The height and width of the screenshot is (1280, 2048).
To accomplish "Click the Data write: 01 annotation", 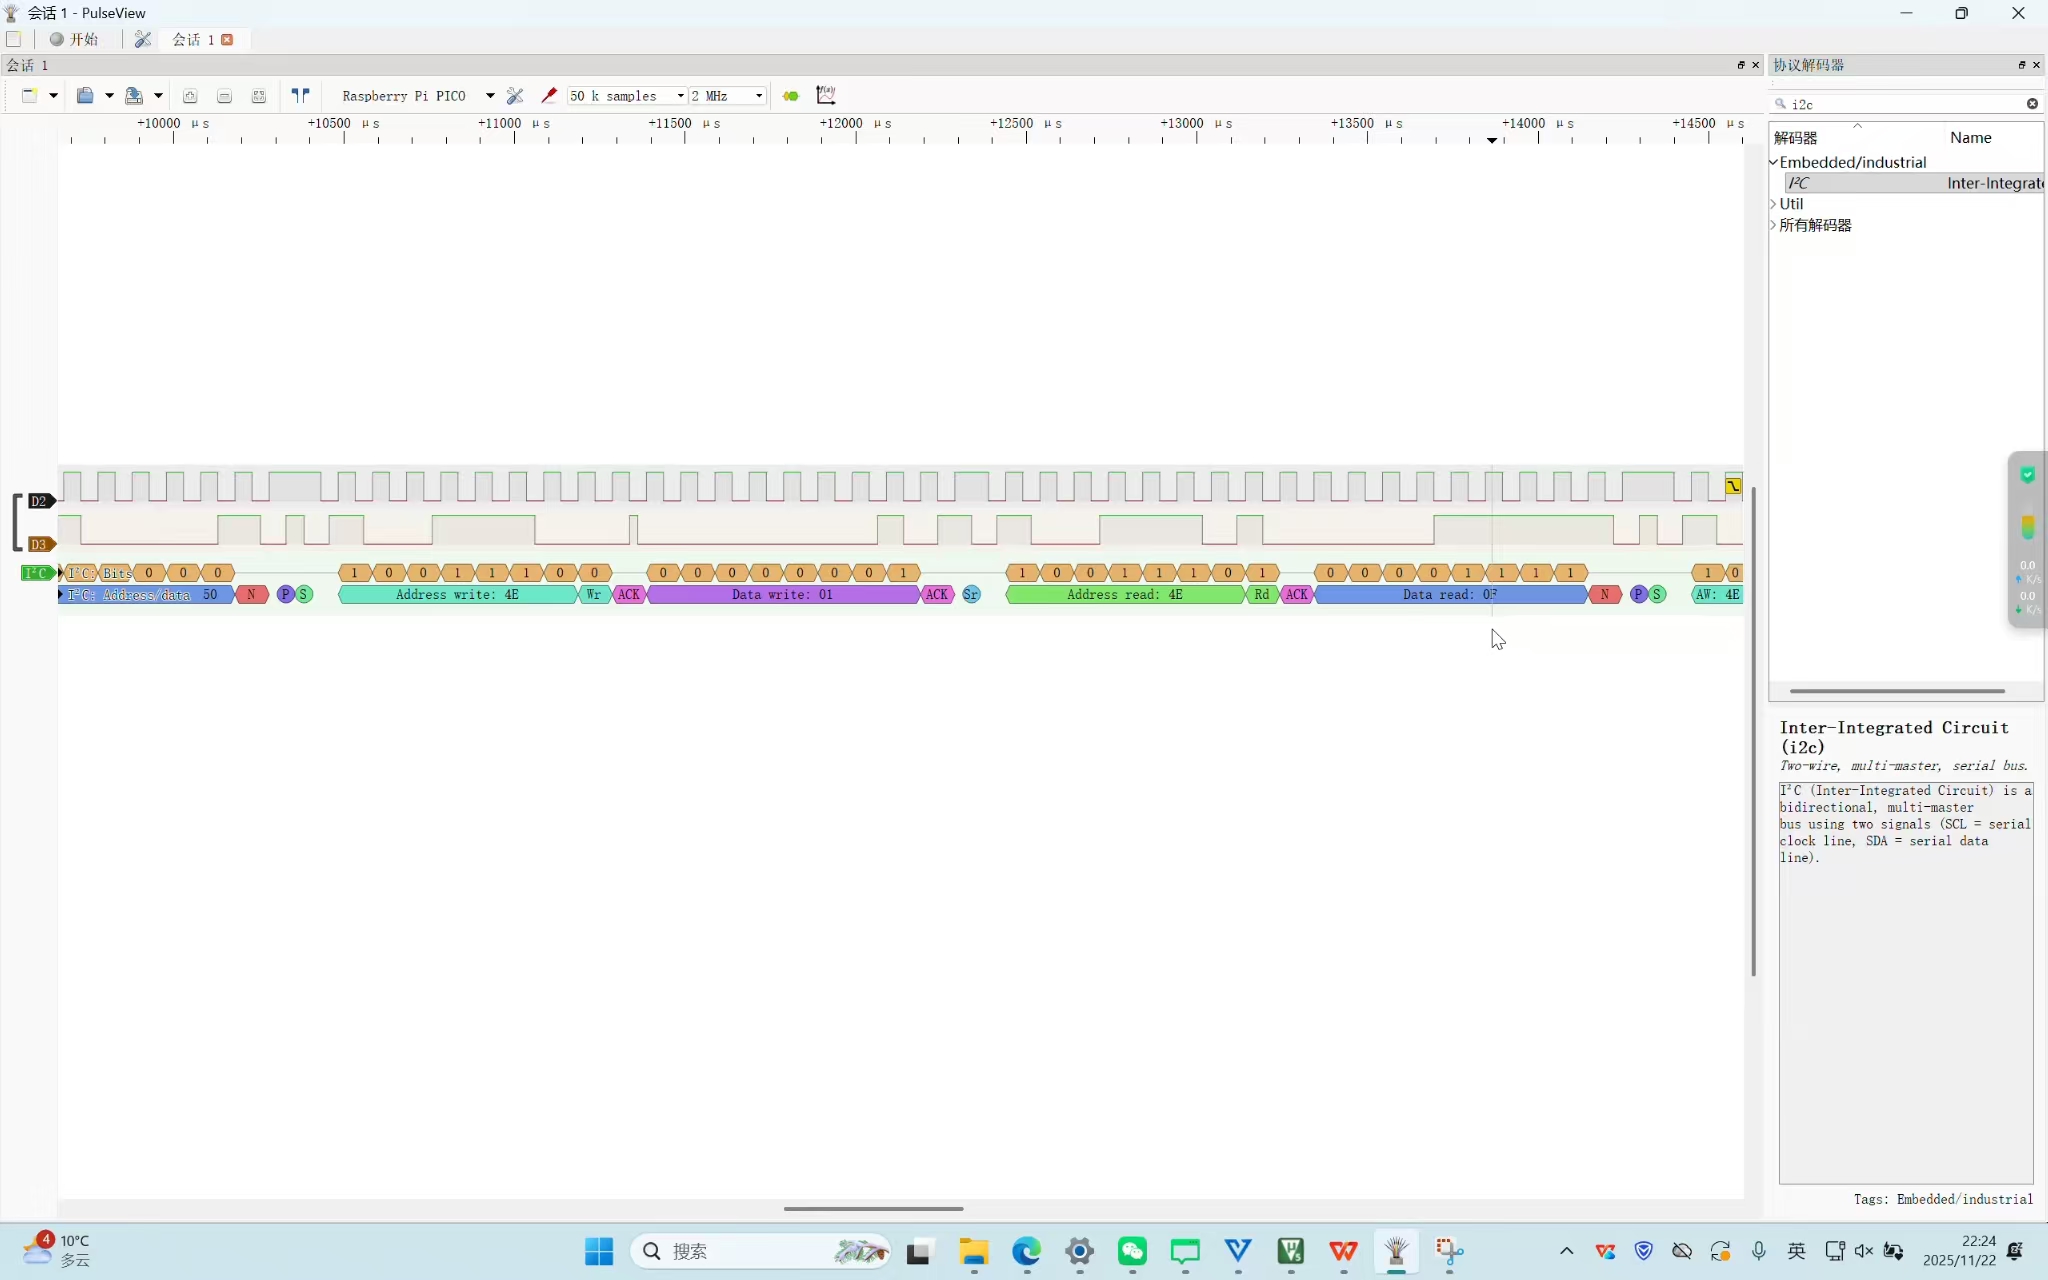I will 782,595.
